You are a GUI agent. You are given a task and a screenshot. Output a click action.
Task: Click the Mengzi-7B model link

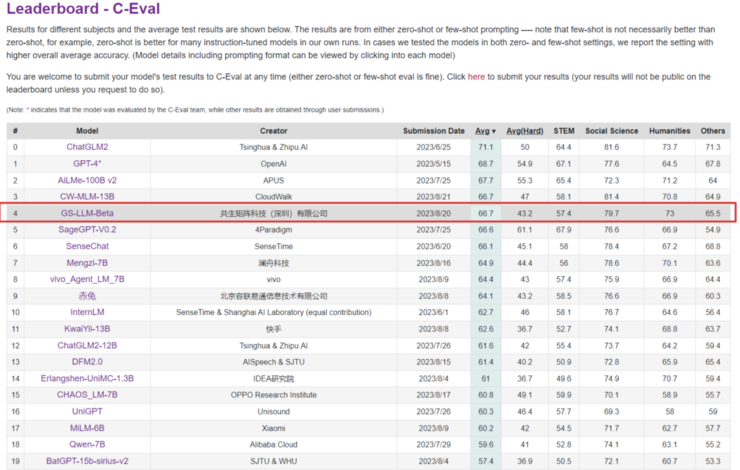[87, 262]
